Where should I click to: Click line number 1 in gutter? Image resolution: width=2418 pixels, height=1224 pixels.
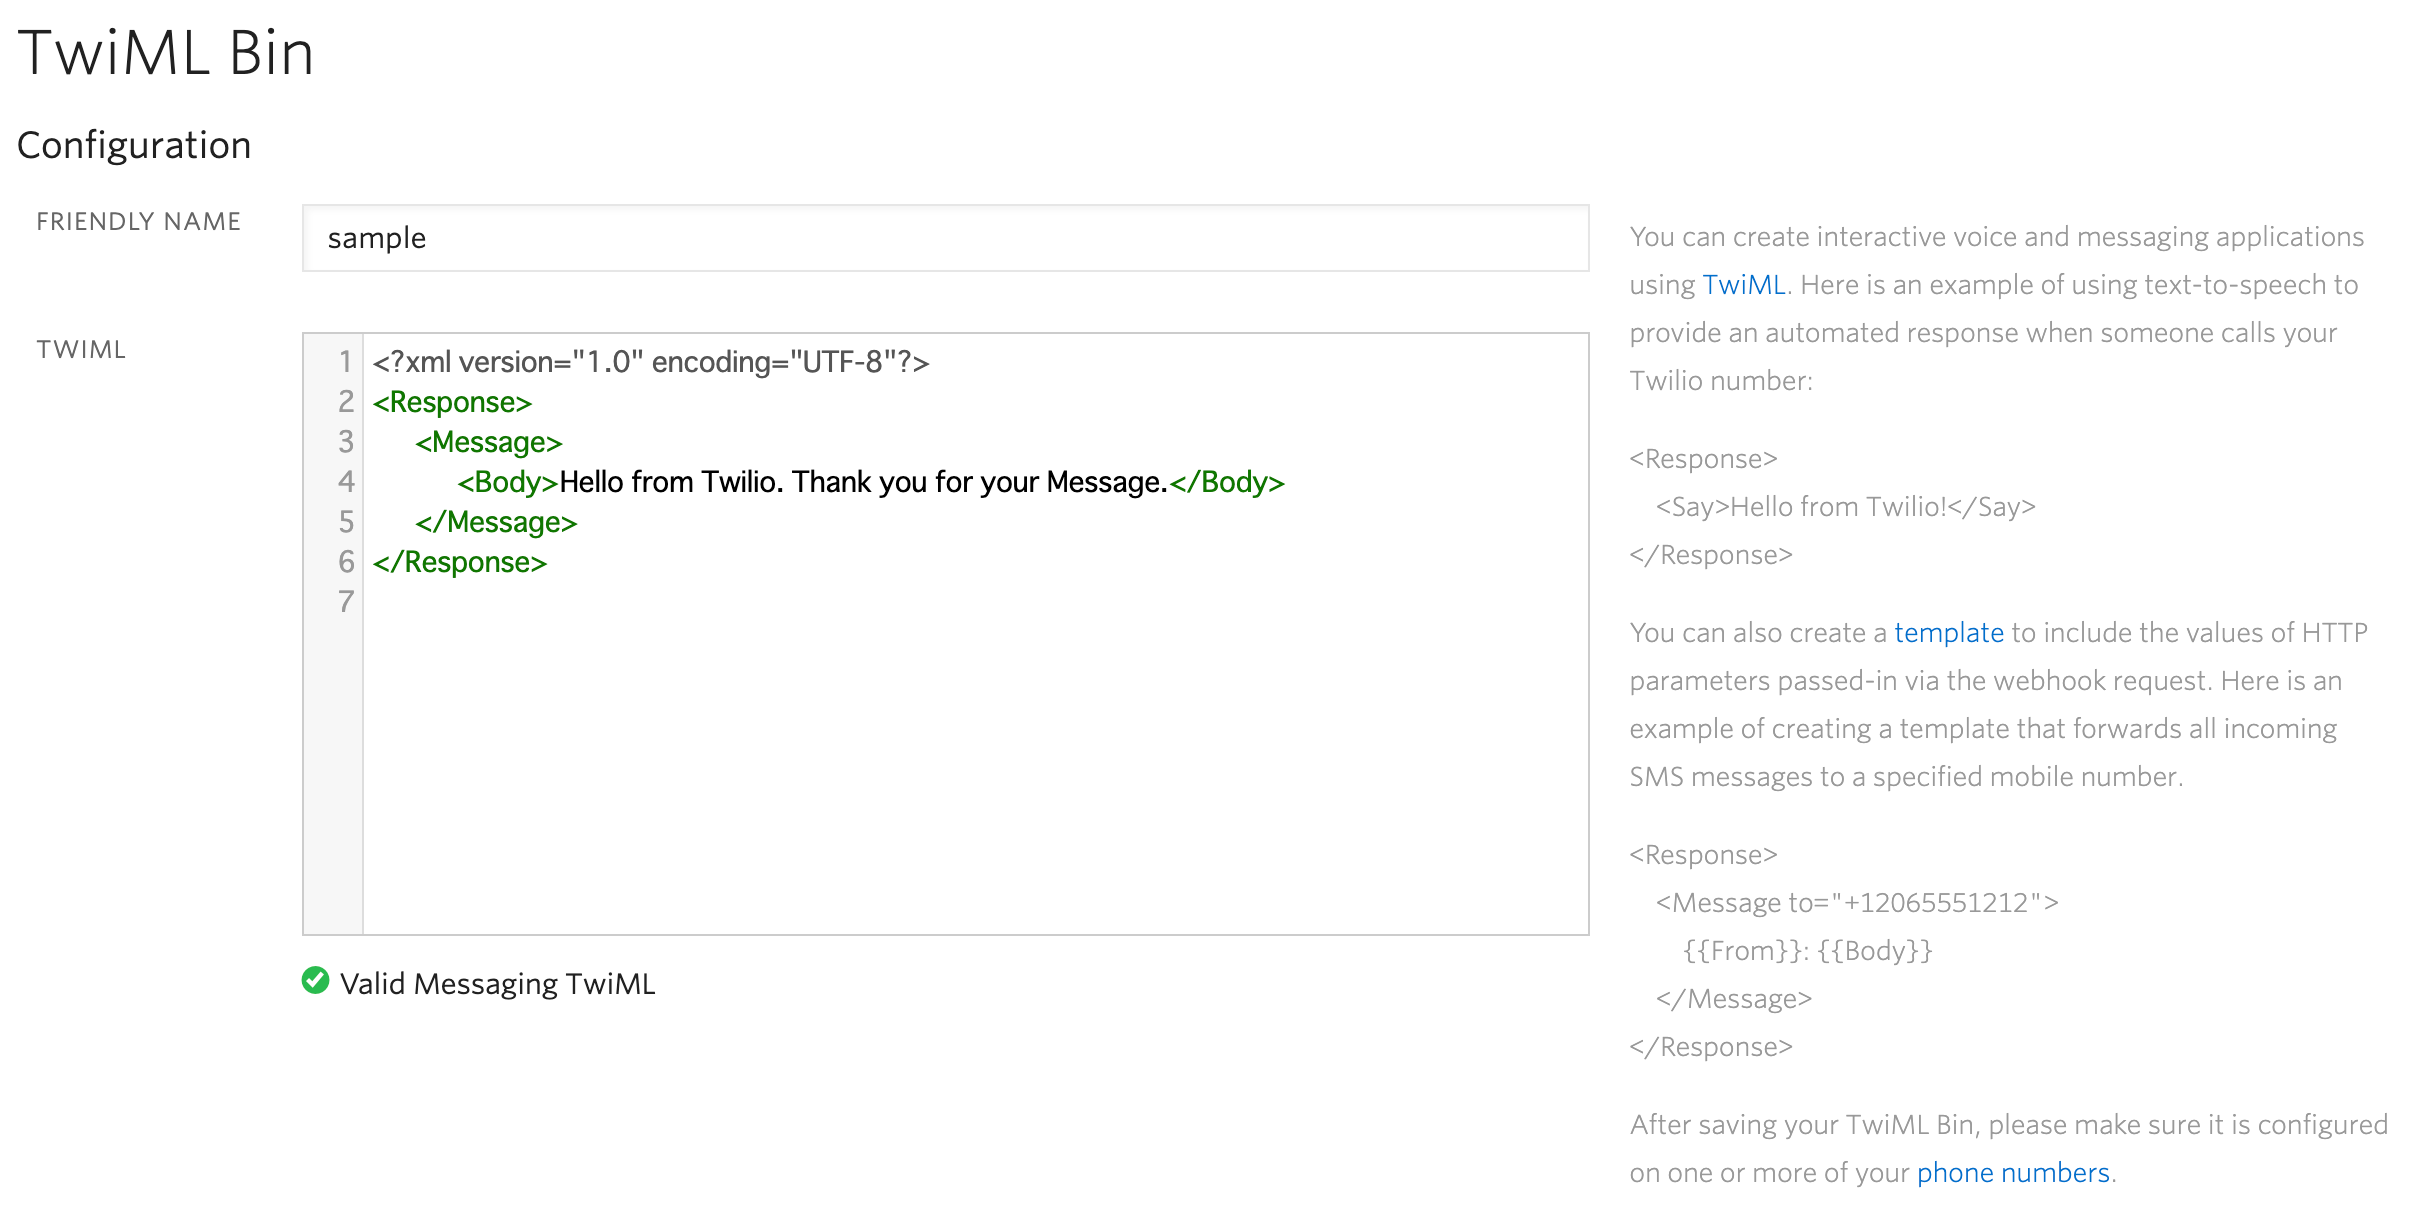[345, 362]
